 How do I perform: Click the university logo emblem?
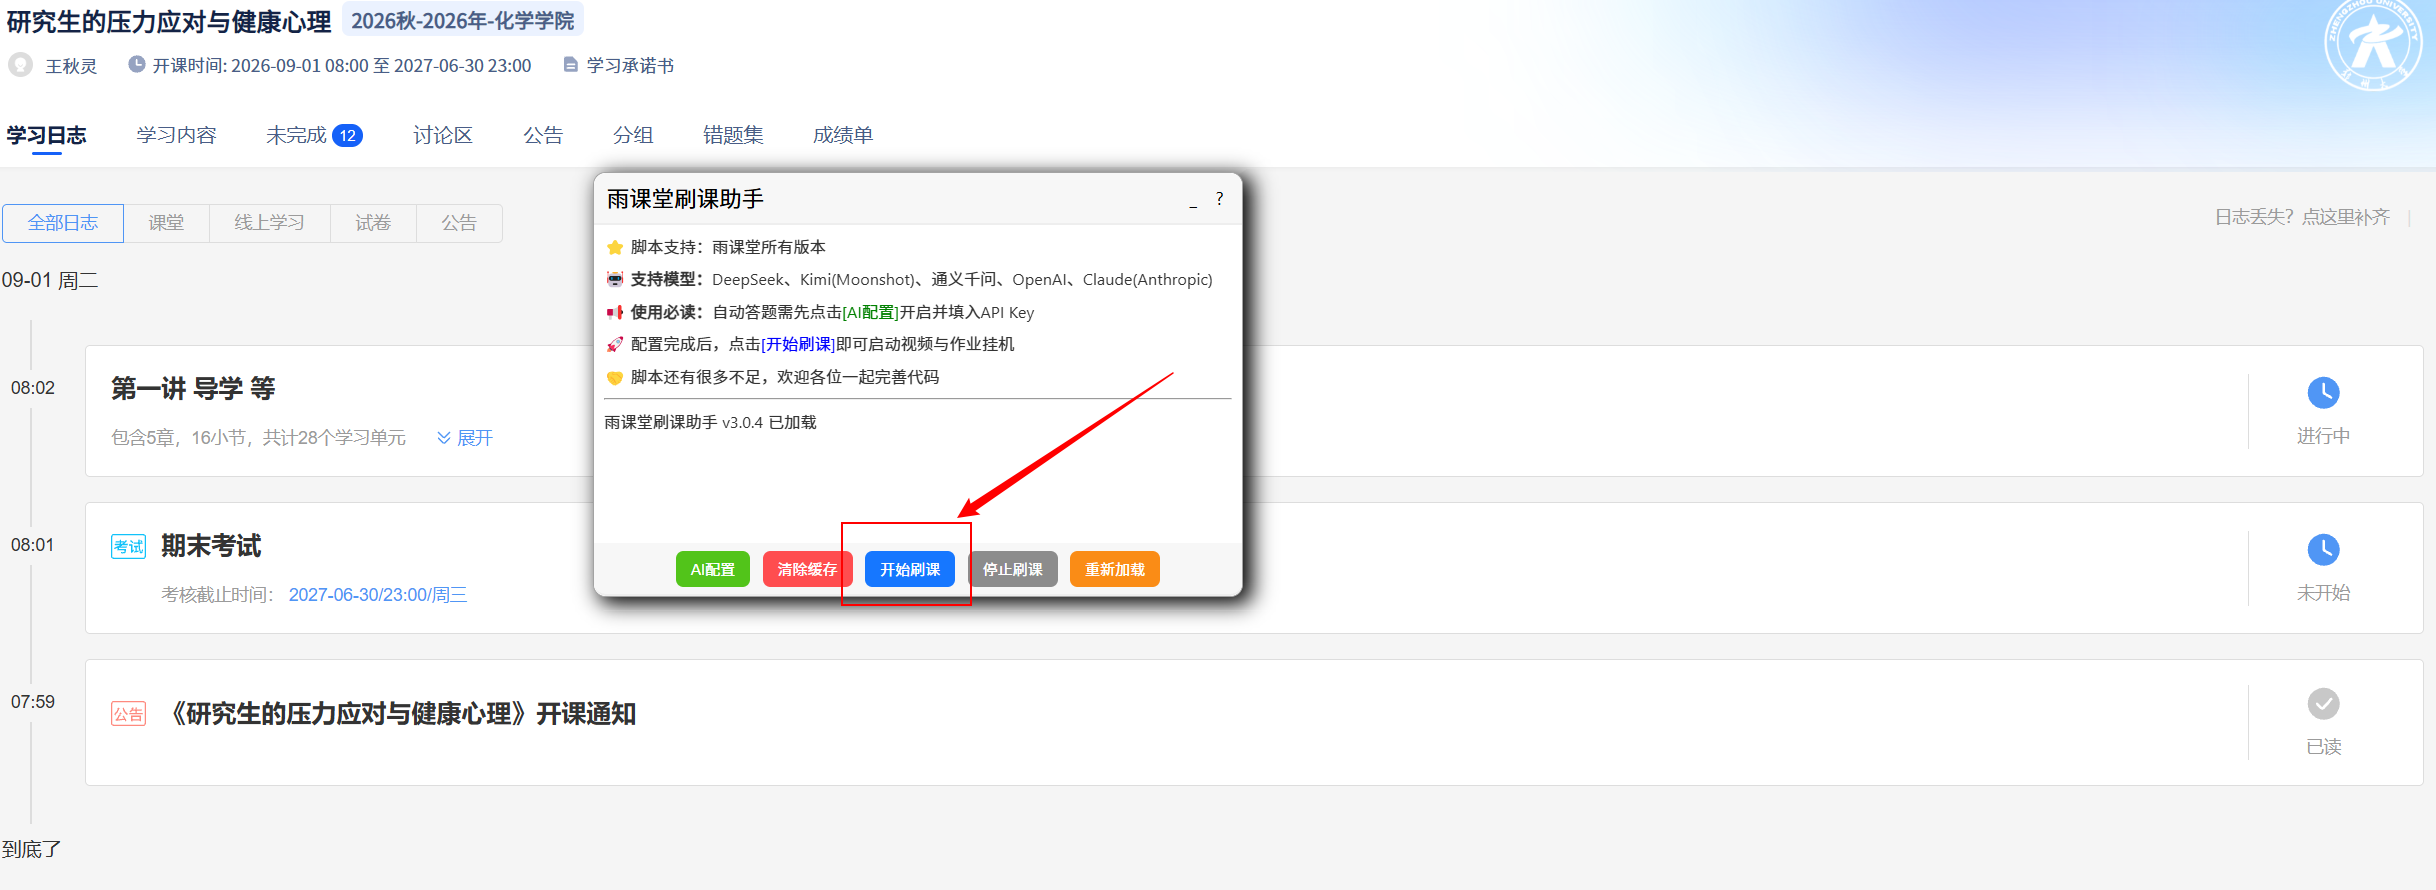point(2373,44)
